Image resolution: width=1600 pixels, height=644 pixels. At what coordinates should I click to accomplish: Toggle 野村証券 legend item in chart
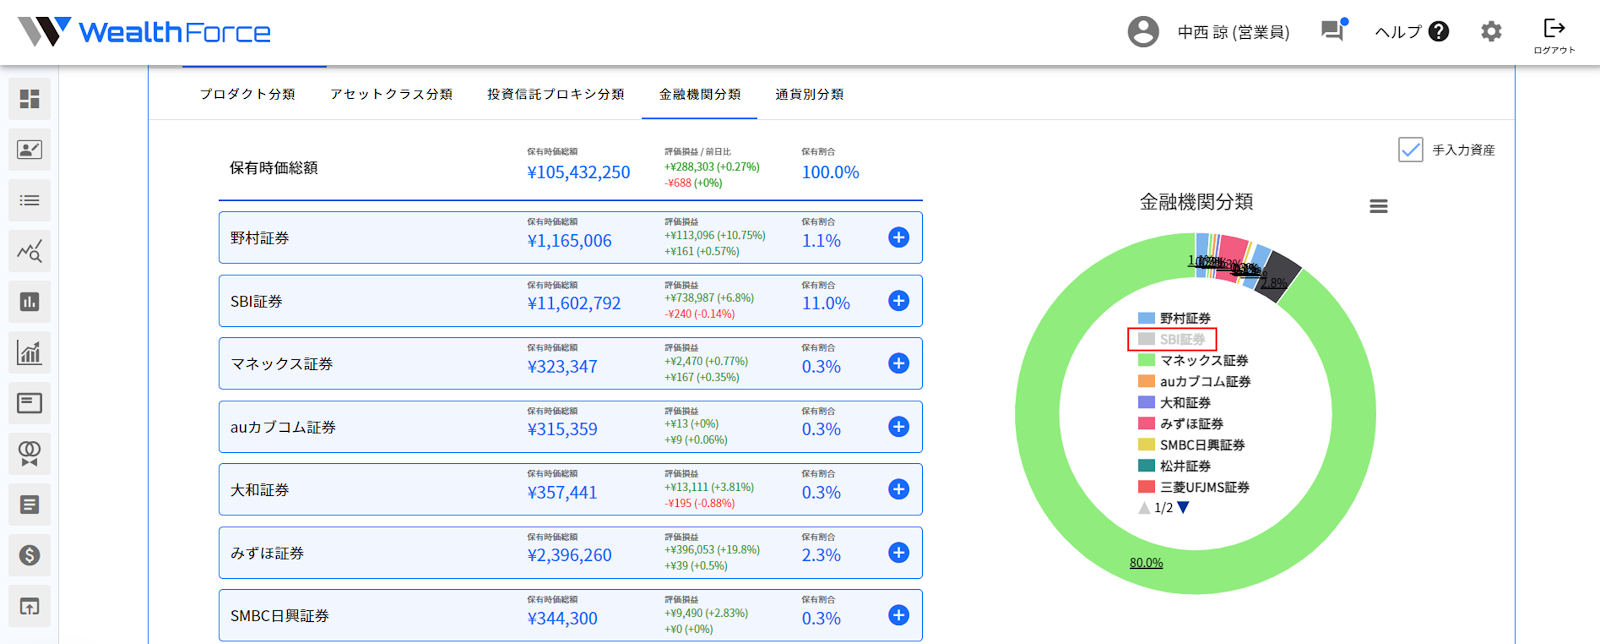tap(1174, 318)
